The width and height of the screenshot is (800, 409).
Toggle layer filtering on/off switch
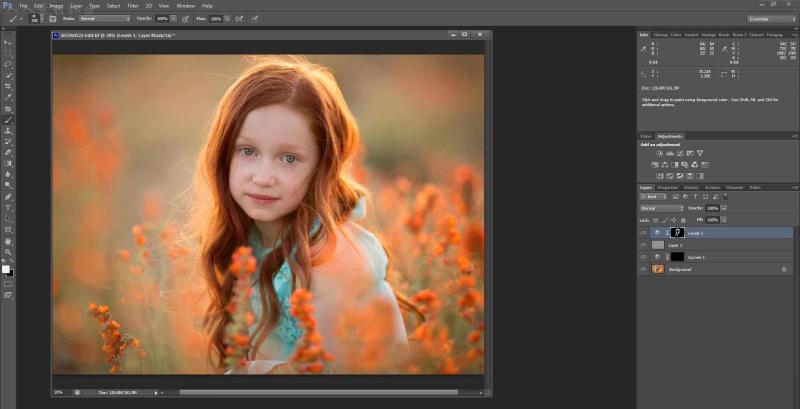pos(726,195)
